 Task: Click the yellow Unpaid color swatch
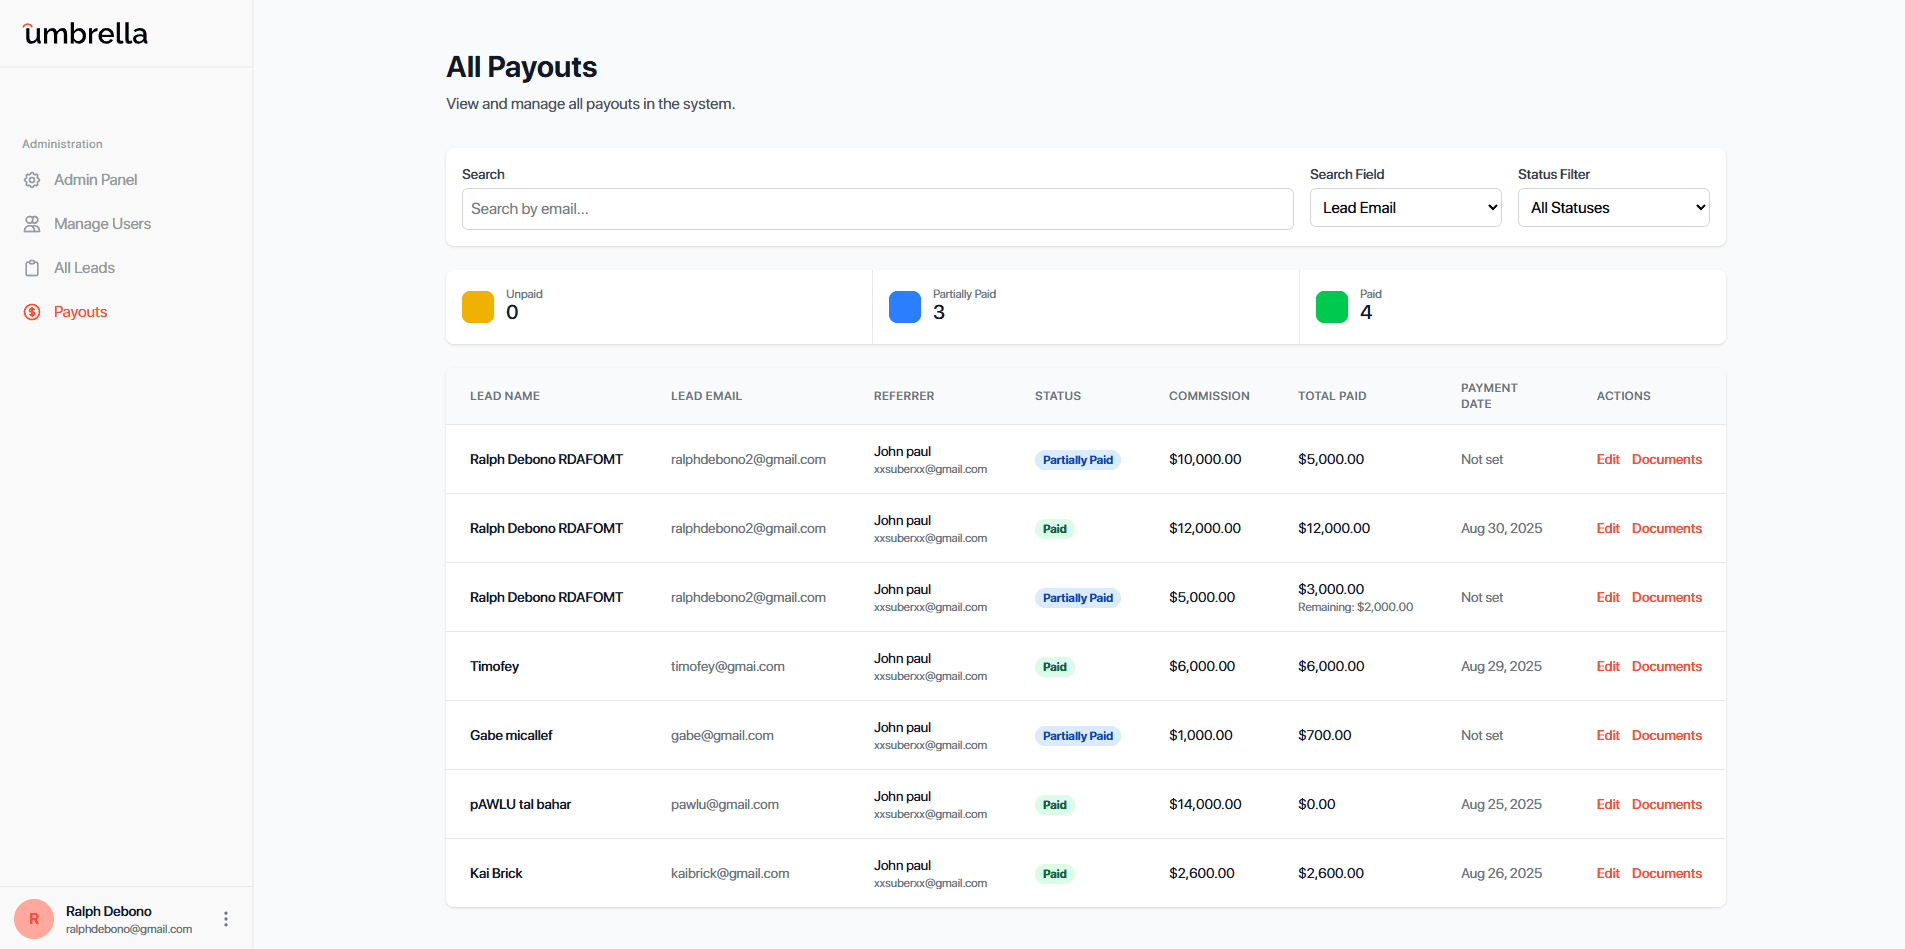[477, 307]
